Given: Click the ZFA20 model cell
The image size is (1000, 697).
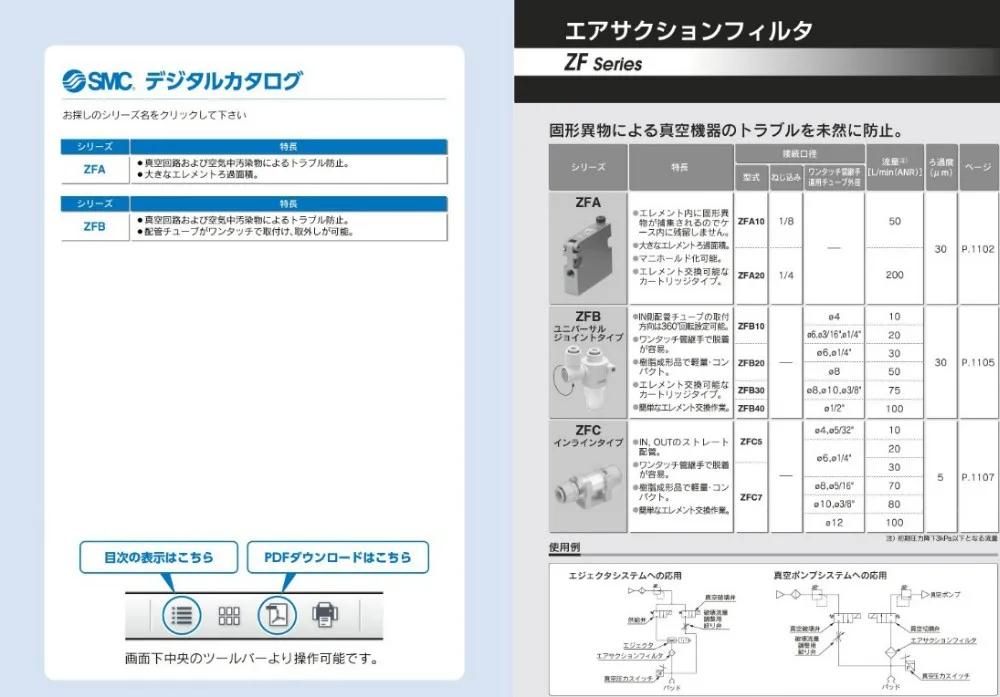Looking at the screenshot, I should 751,275.
